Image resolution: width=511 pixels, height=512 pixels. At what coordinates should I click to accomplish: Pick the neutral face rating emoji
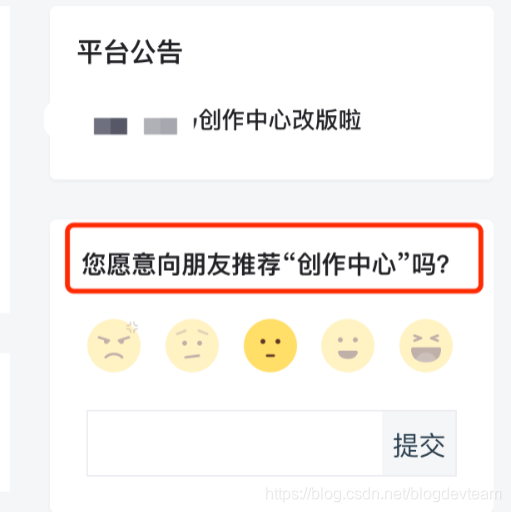click(270, 346)
